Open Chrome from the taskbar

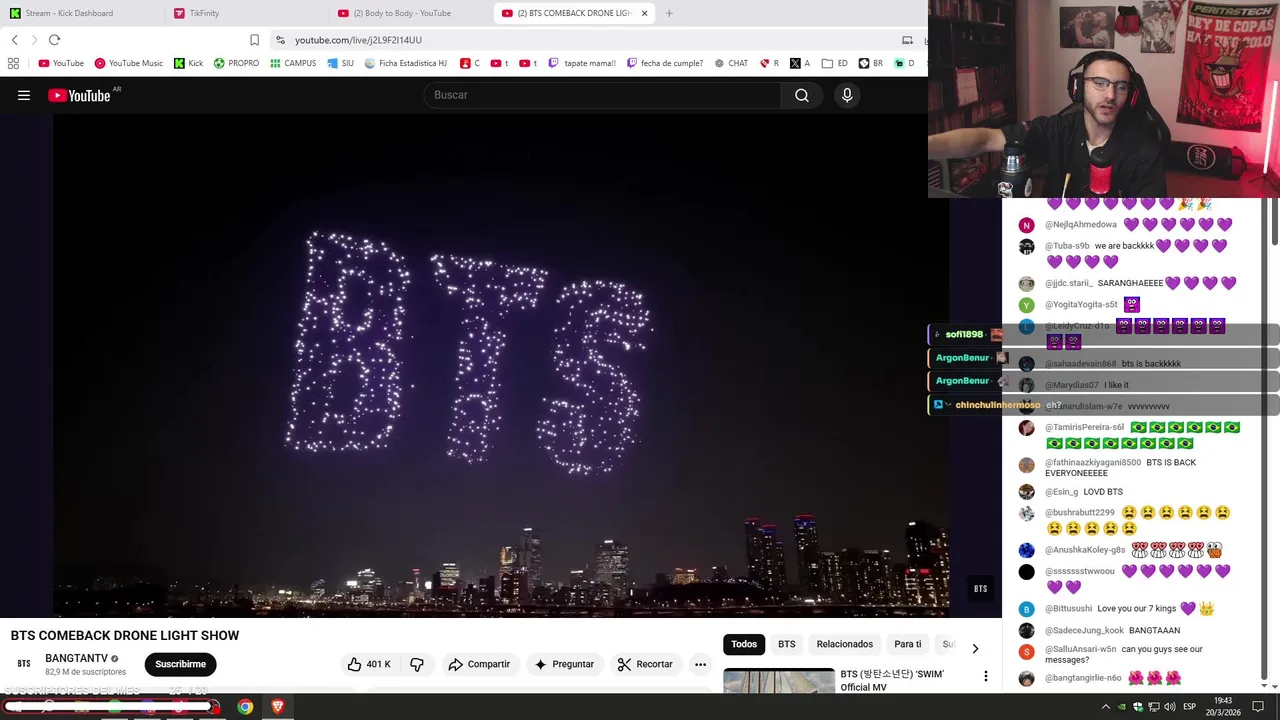pyautogui.click(x=245, y=707)
